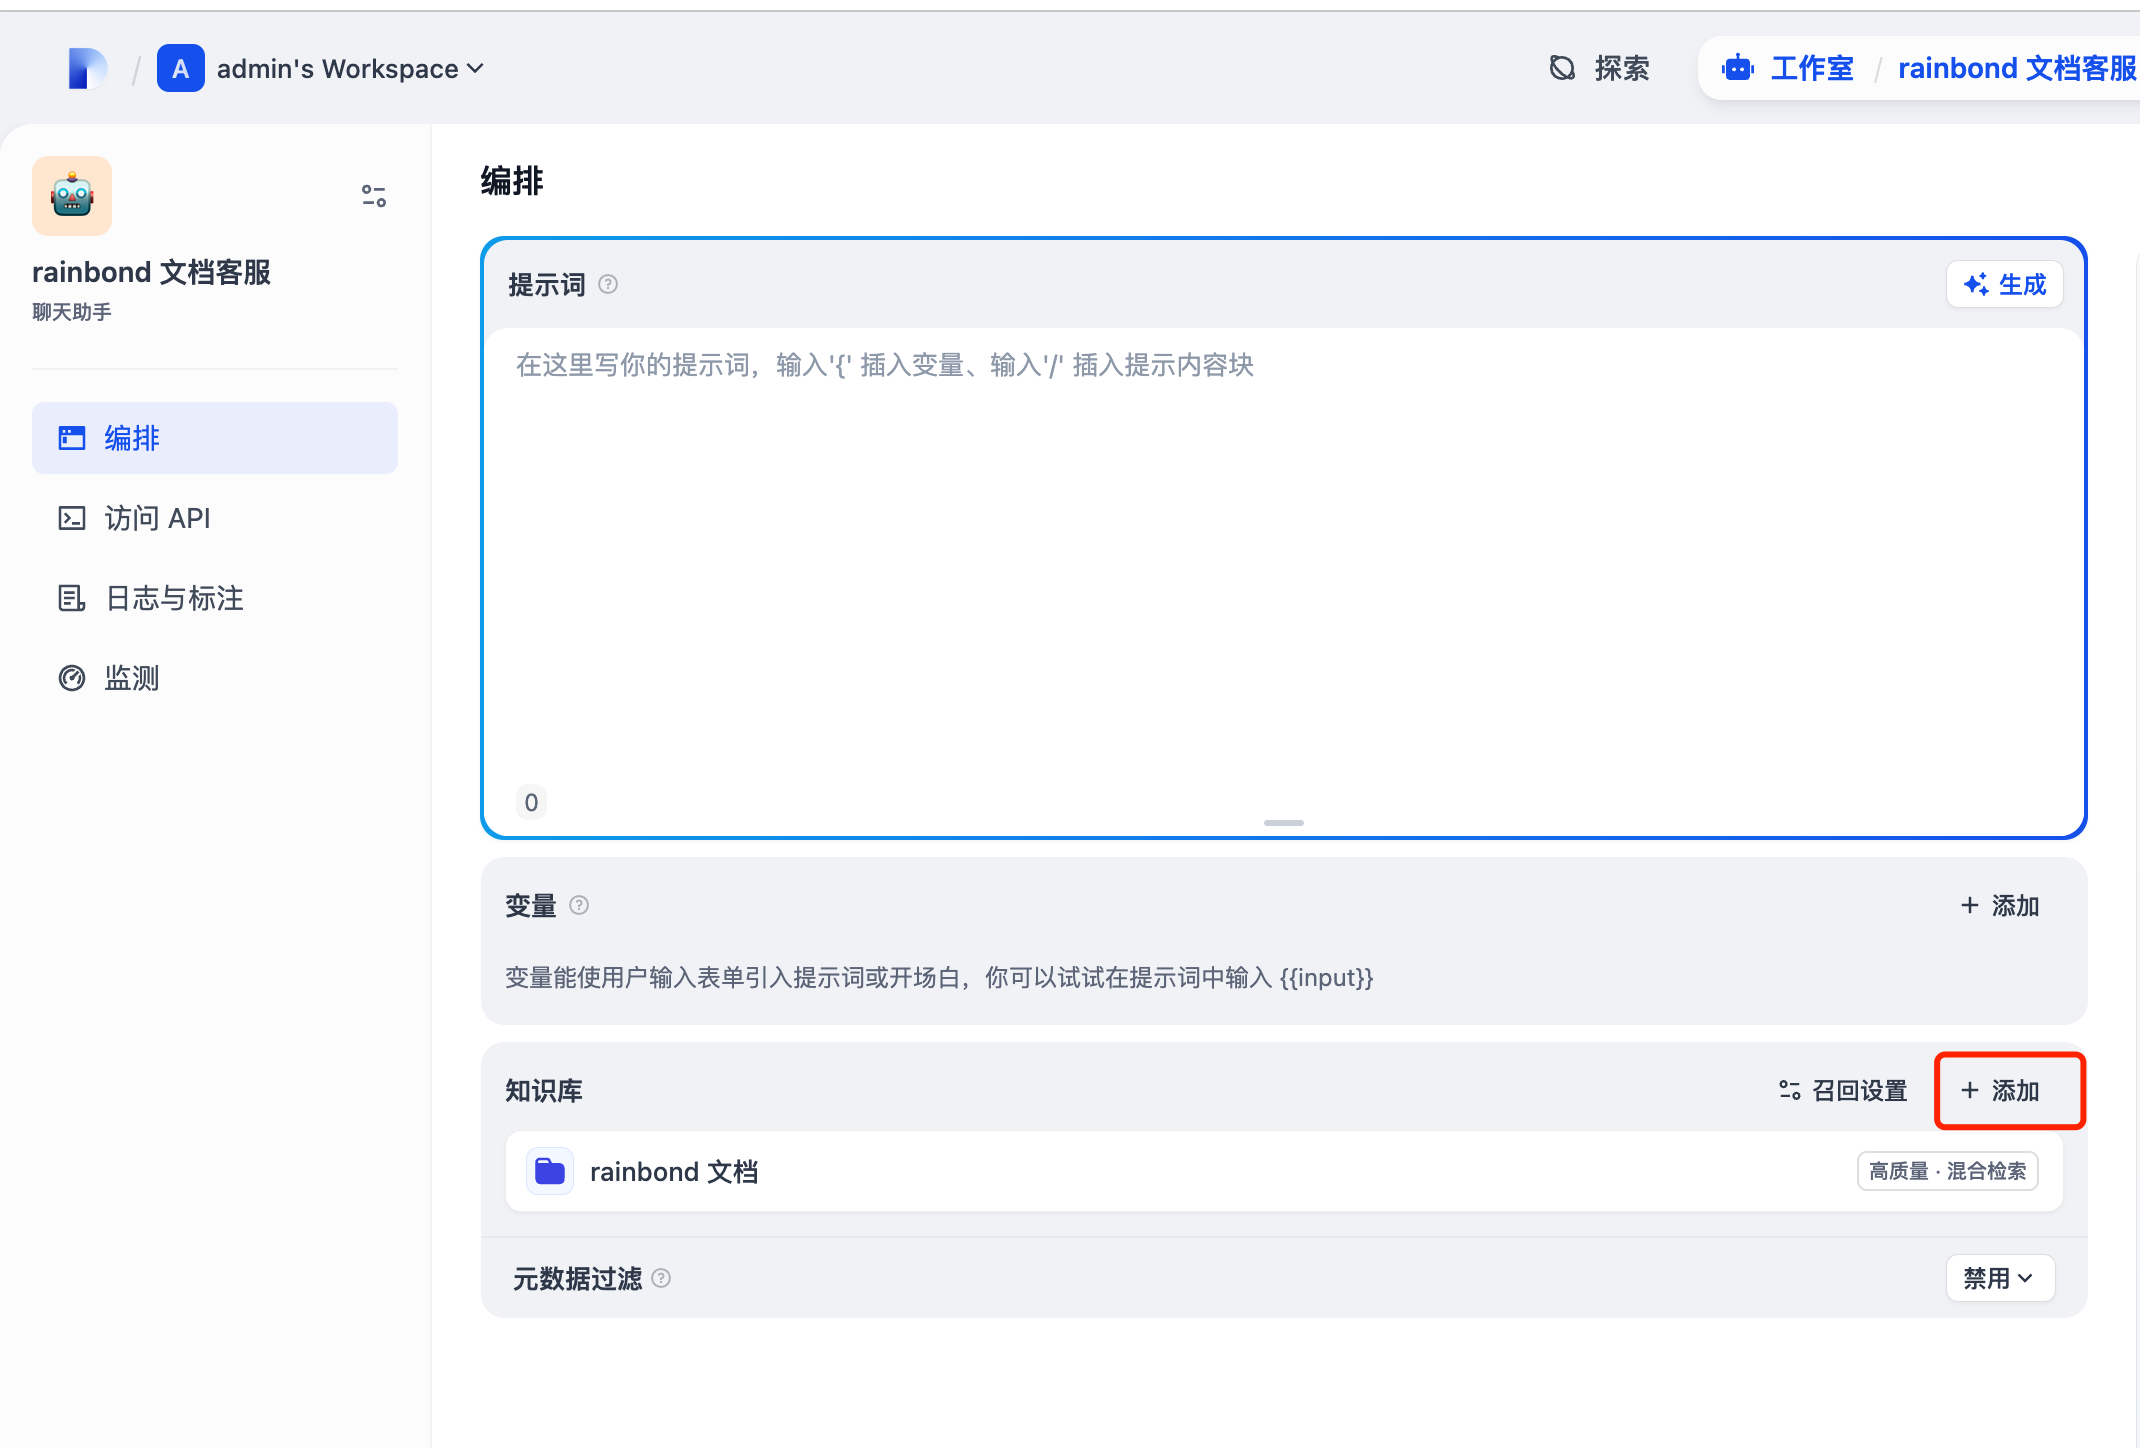Open 日志与标注 in the sidebar
Viewport: 2140px width, 1448px height.
(x=174, y=598)
